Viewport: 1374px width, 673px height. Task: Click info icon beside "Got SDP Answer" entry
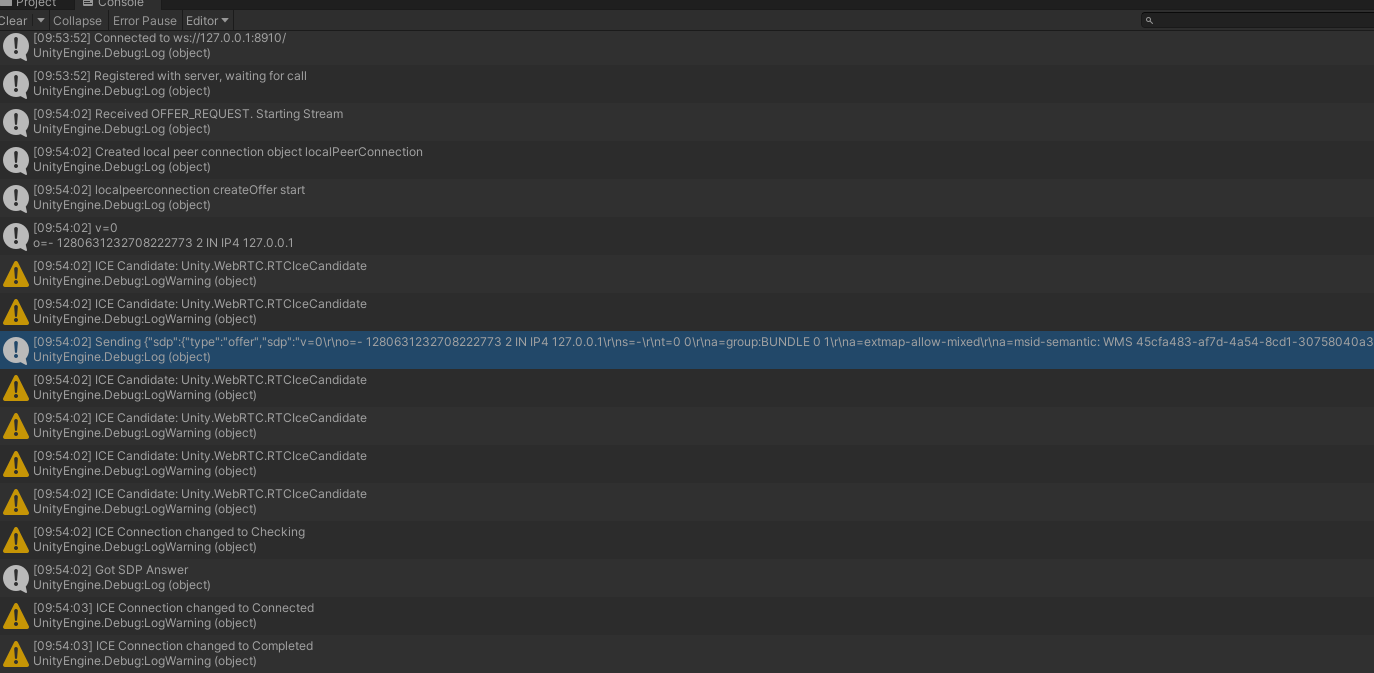pyautogui.click(x=16, y=577)
